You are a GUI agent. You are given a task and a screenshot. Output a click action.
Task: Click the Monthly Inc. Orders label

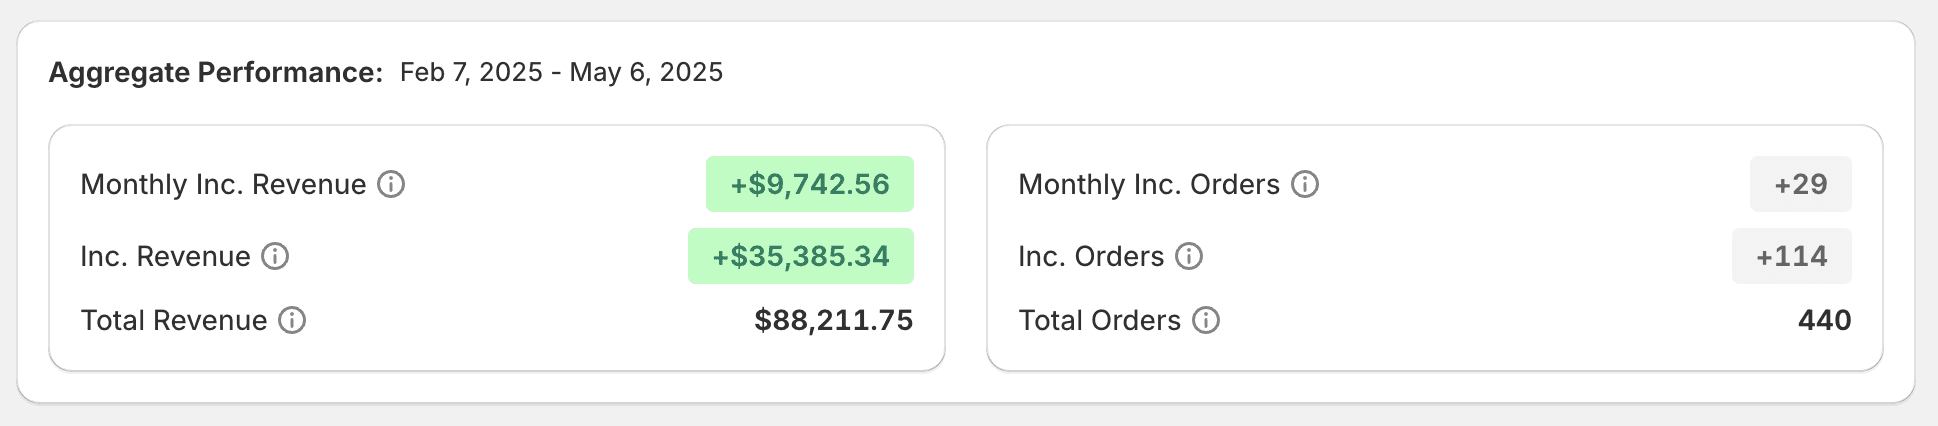1149,184
